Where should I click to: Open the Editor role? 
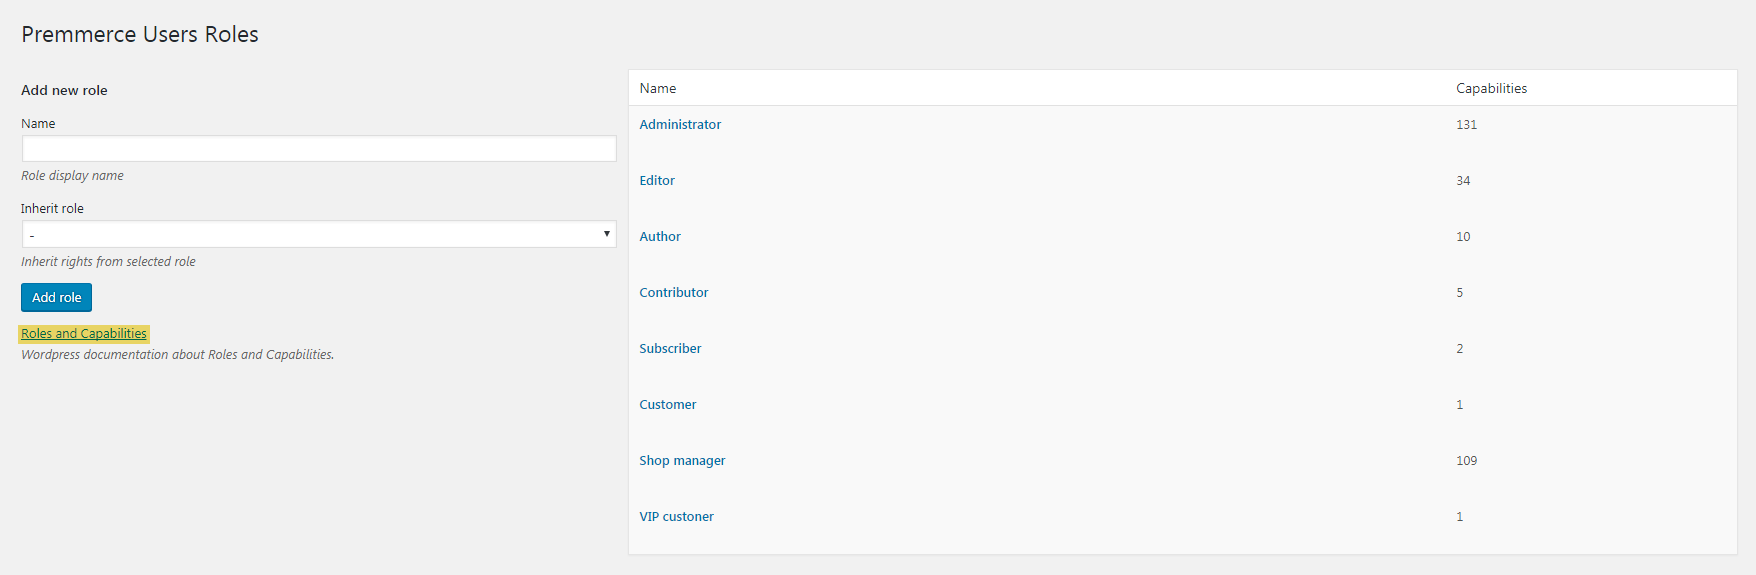pyautogui.click(x=657, y=181)
